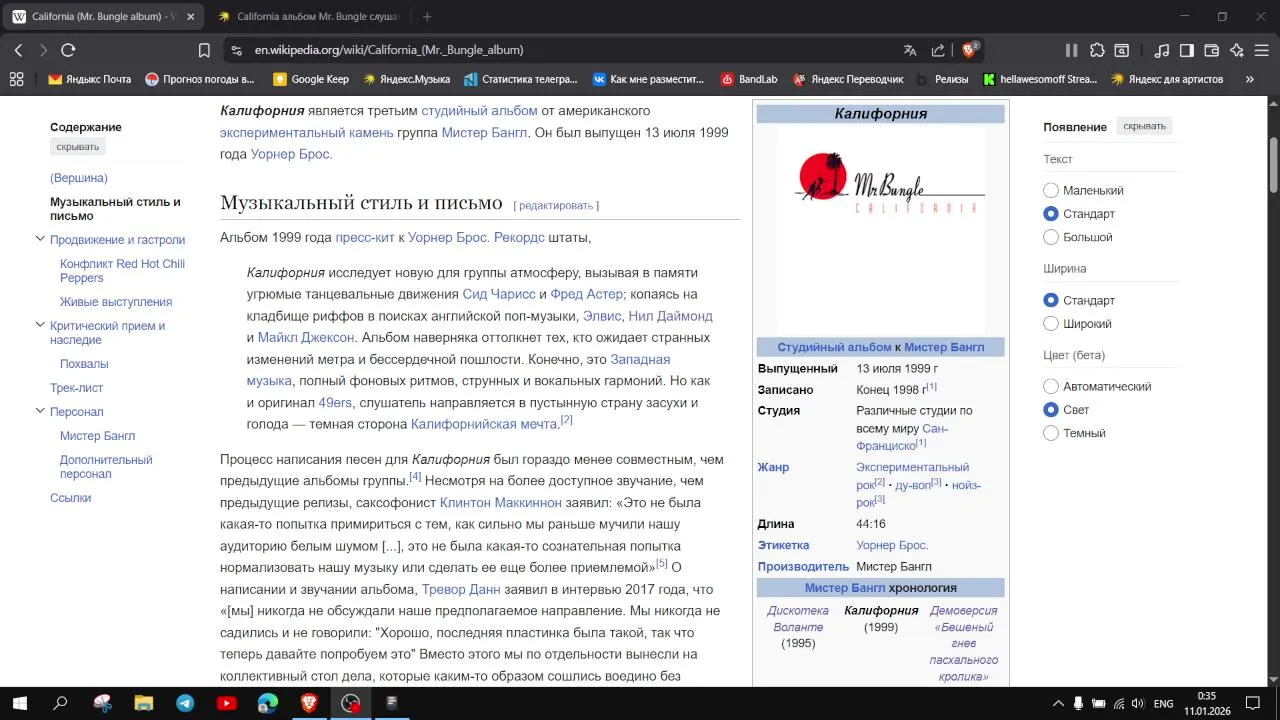Choose the Автоматический color mode

pos(1051,386)
